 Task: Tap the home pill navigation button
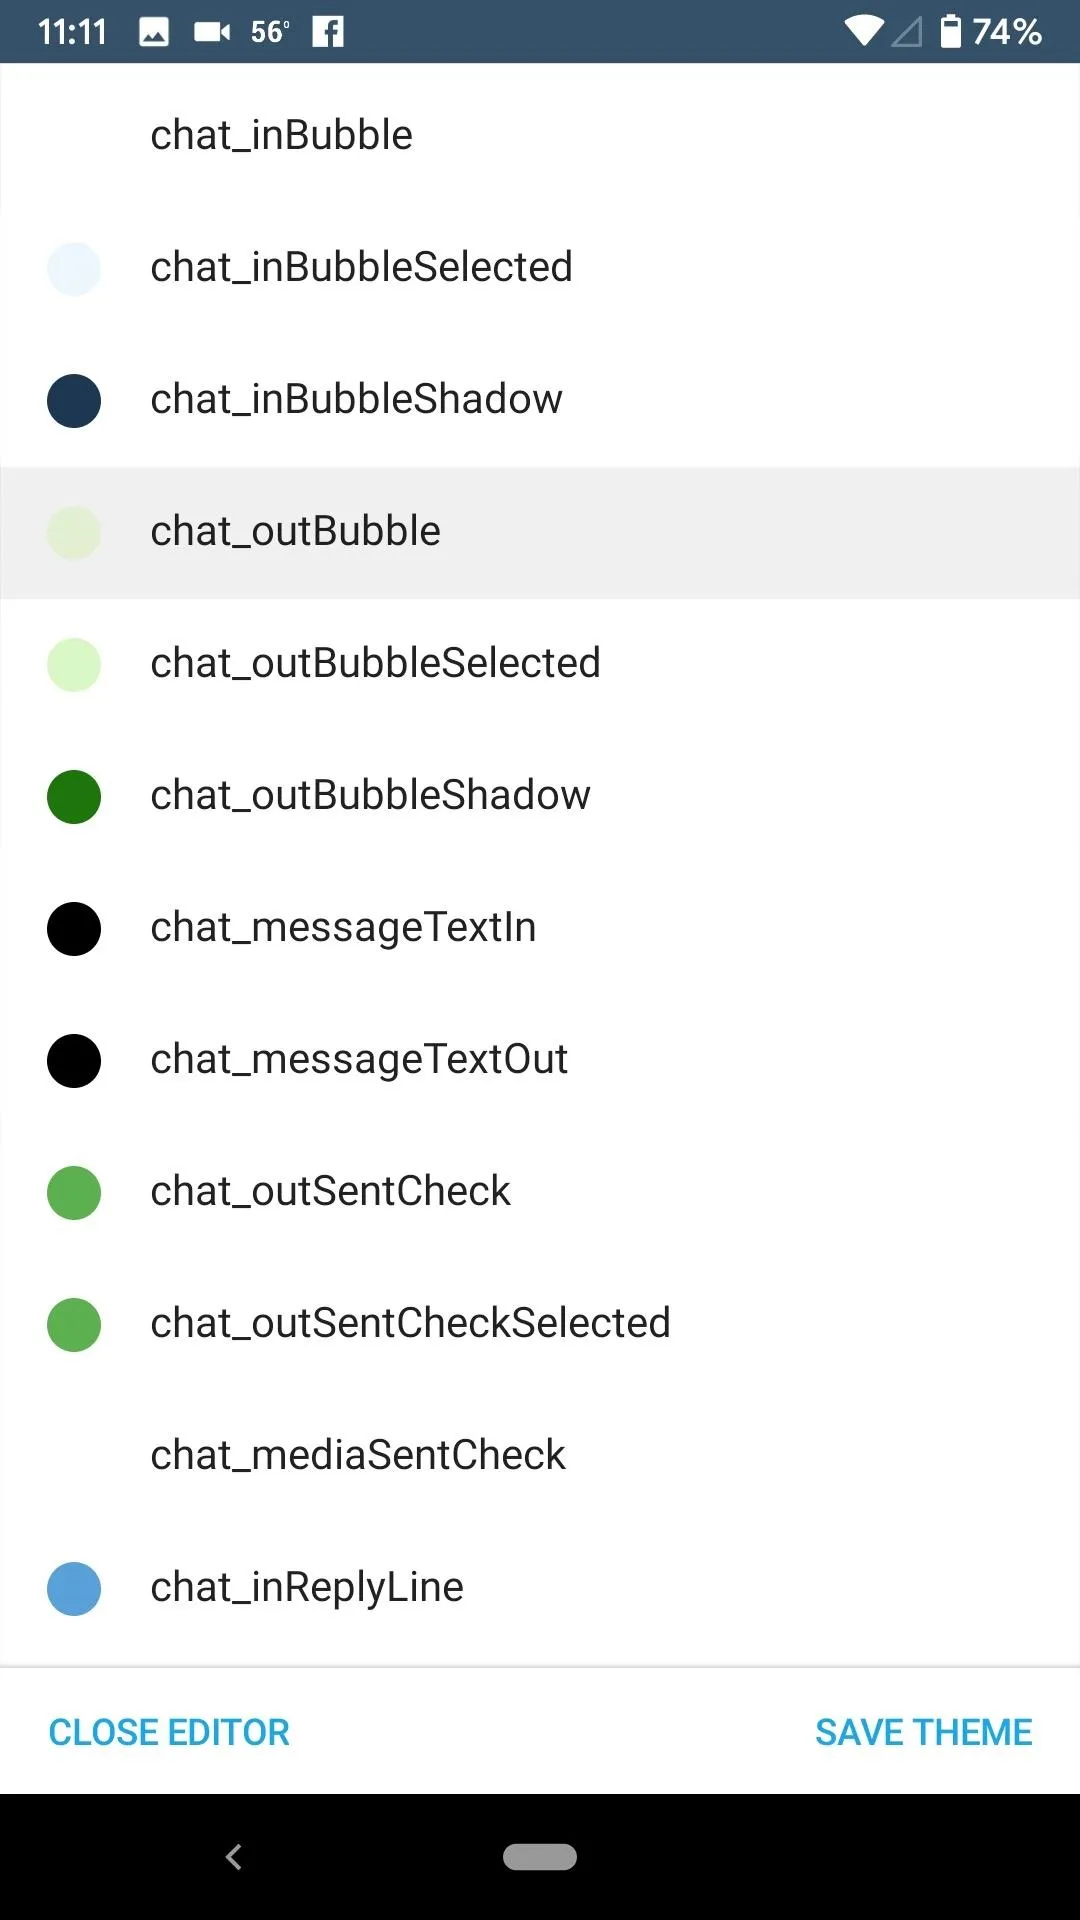(540, 1857)
